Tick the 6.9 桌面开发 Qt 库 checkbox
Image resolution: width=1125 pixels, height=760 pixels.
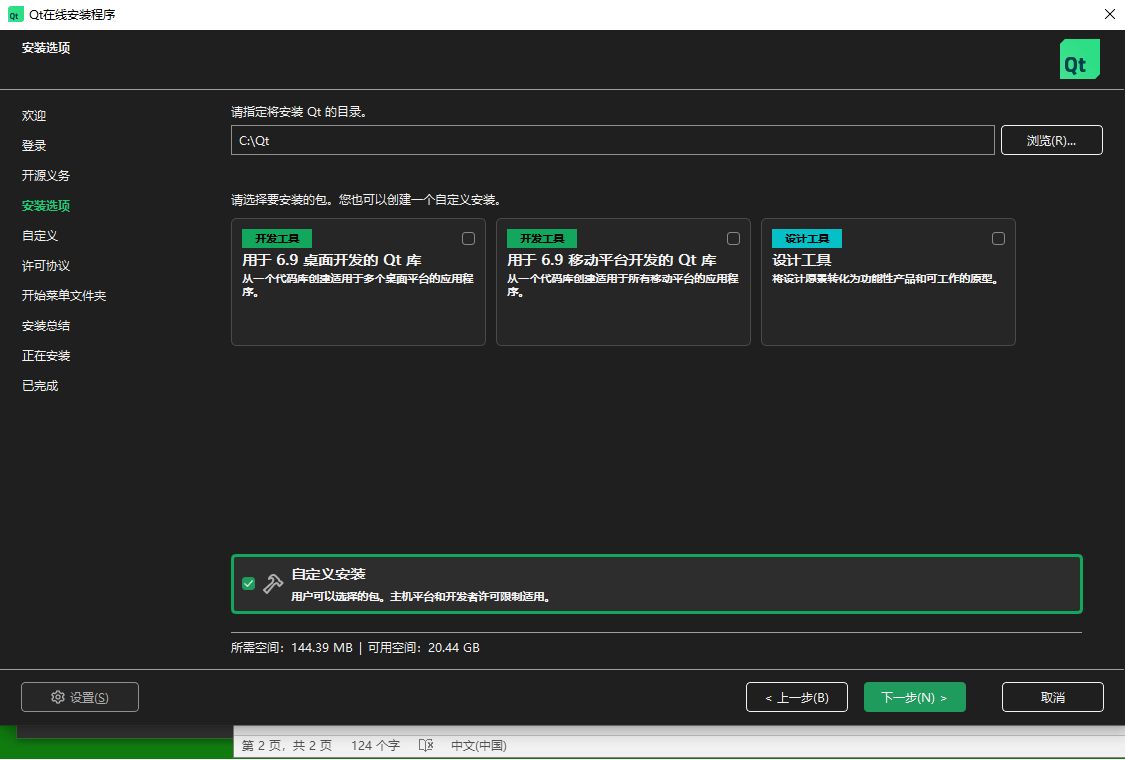click(469, 238)
